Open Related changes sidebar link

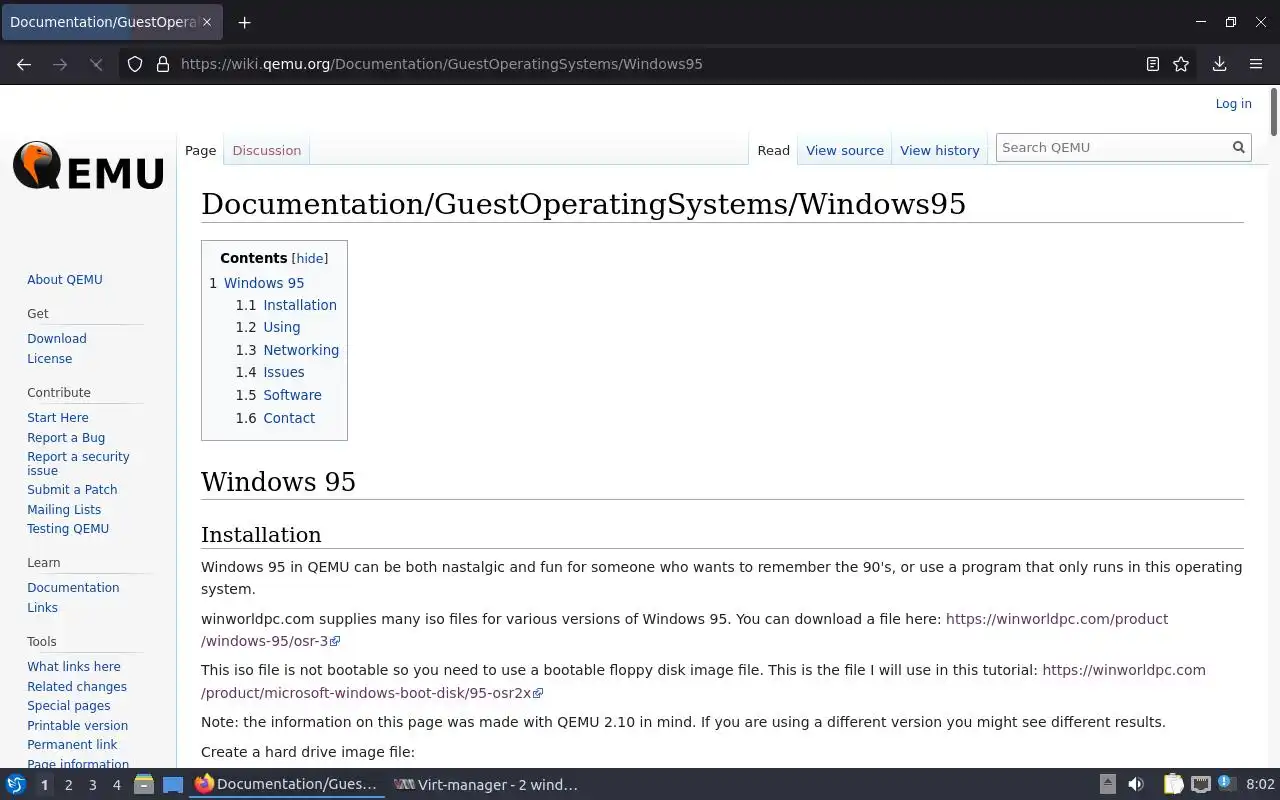click(77, 686)
